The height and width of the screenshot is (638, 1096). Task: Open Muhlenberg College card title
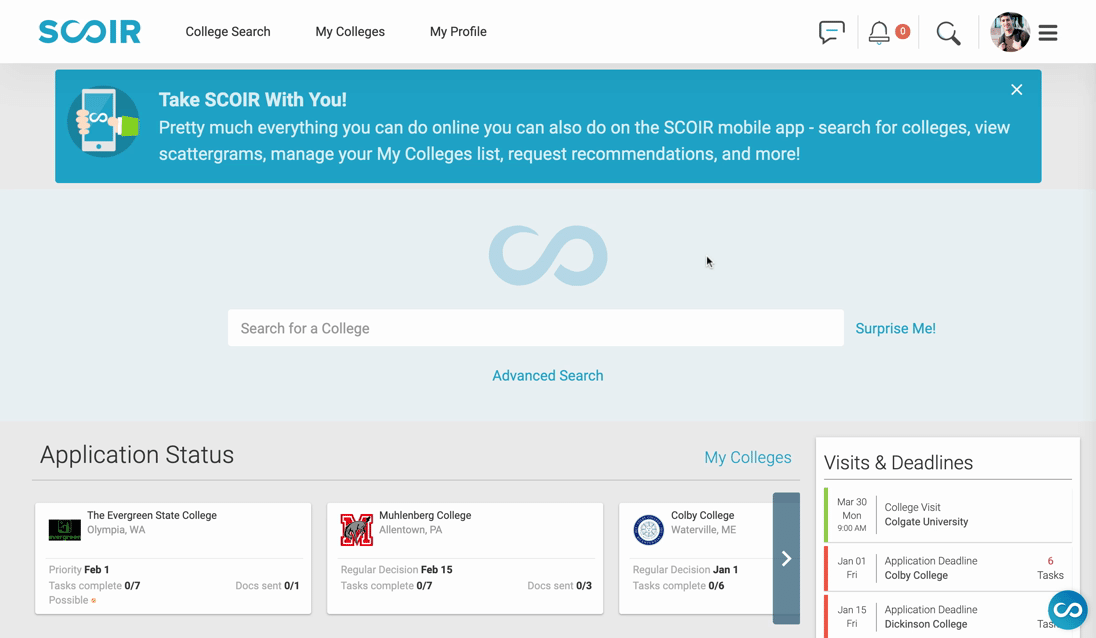coord(425,515)
